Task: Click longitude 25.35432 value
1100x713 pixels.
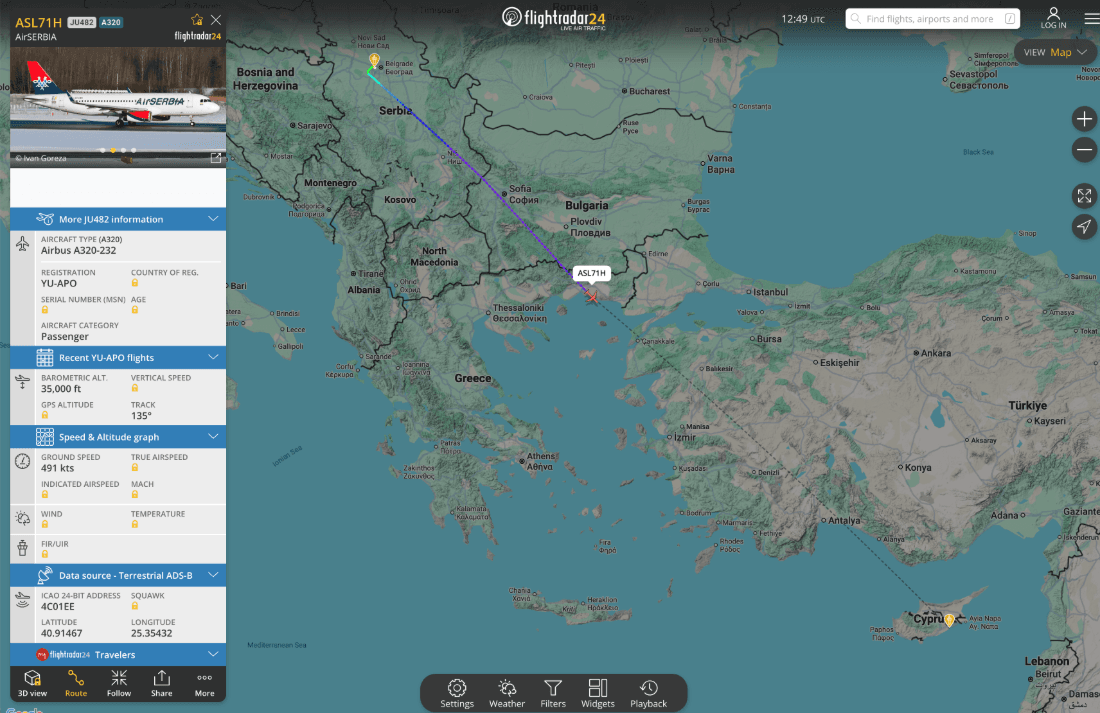Action: click(x=152, y=633)
